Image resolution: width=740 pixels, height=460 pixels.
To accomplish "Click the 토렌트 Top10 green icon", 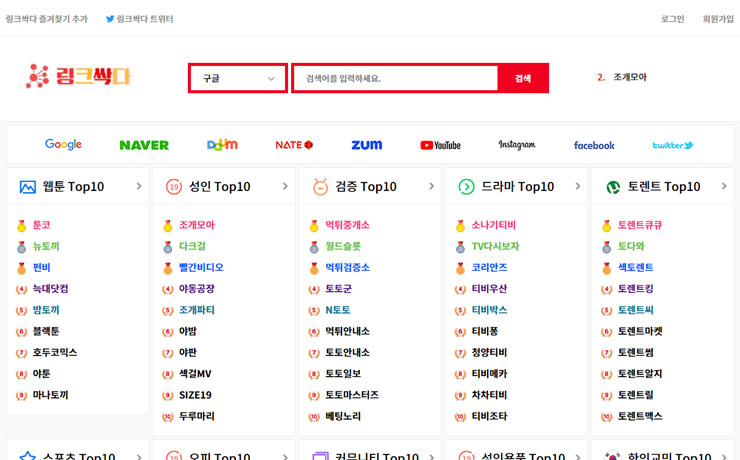I will (x=613, y=187).
